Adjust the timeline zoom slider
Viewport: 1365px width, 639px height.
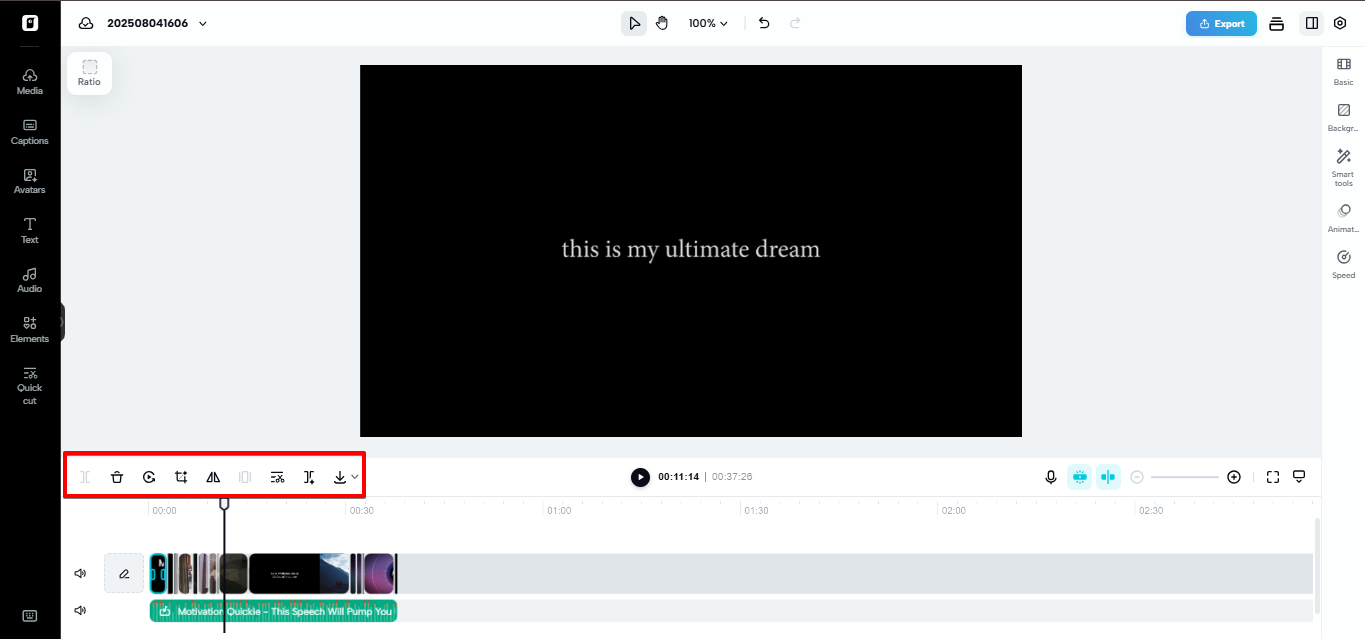click(x=1185, y=477)
